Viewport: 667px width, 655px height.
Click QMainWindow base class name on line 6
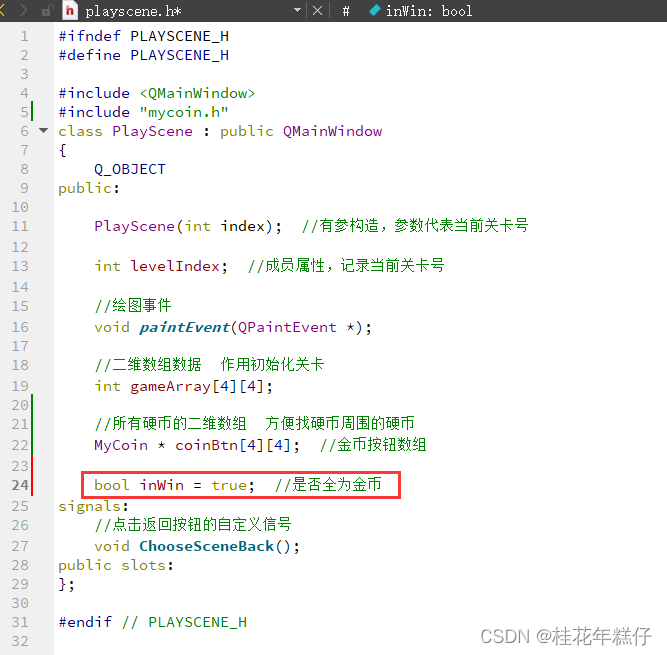pyautogui.click(x=332, y=131)
